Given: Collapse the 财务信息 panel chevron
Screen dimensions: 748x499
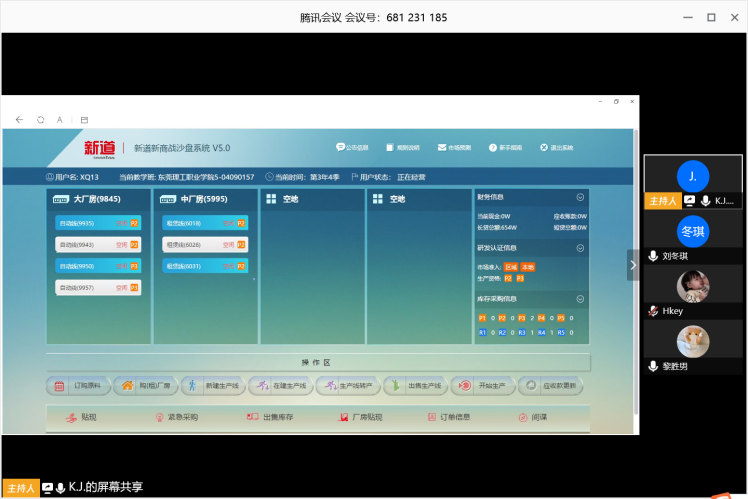Looking at the screenshot, I should click(x=580, y=197).
